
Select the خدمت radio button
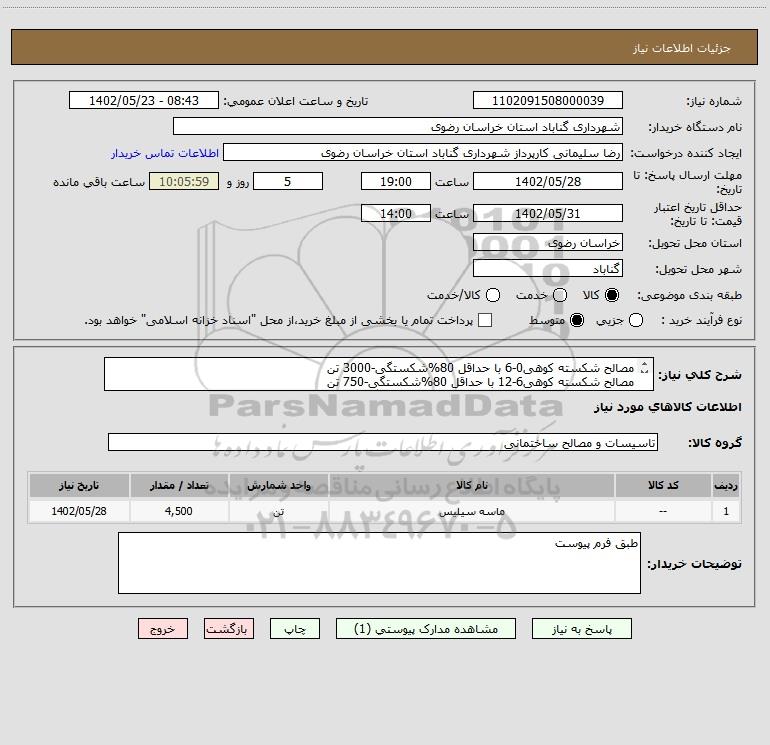pyautogui.click(x=560, y=295)
